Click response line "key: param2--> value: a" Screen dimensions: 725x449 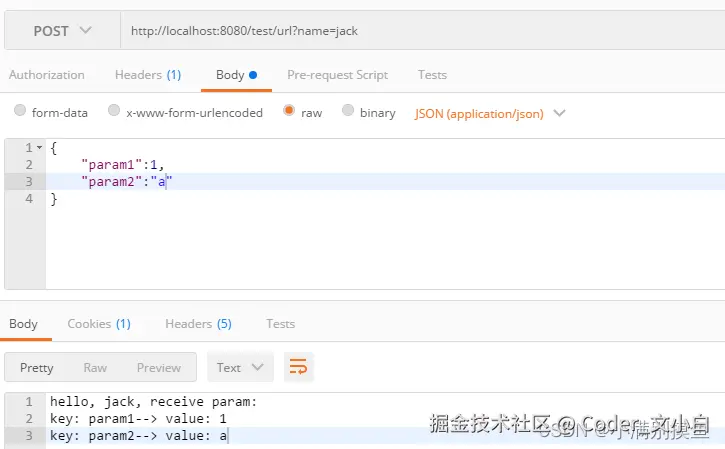point(139,436)
